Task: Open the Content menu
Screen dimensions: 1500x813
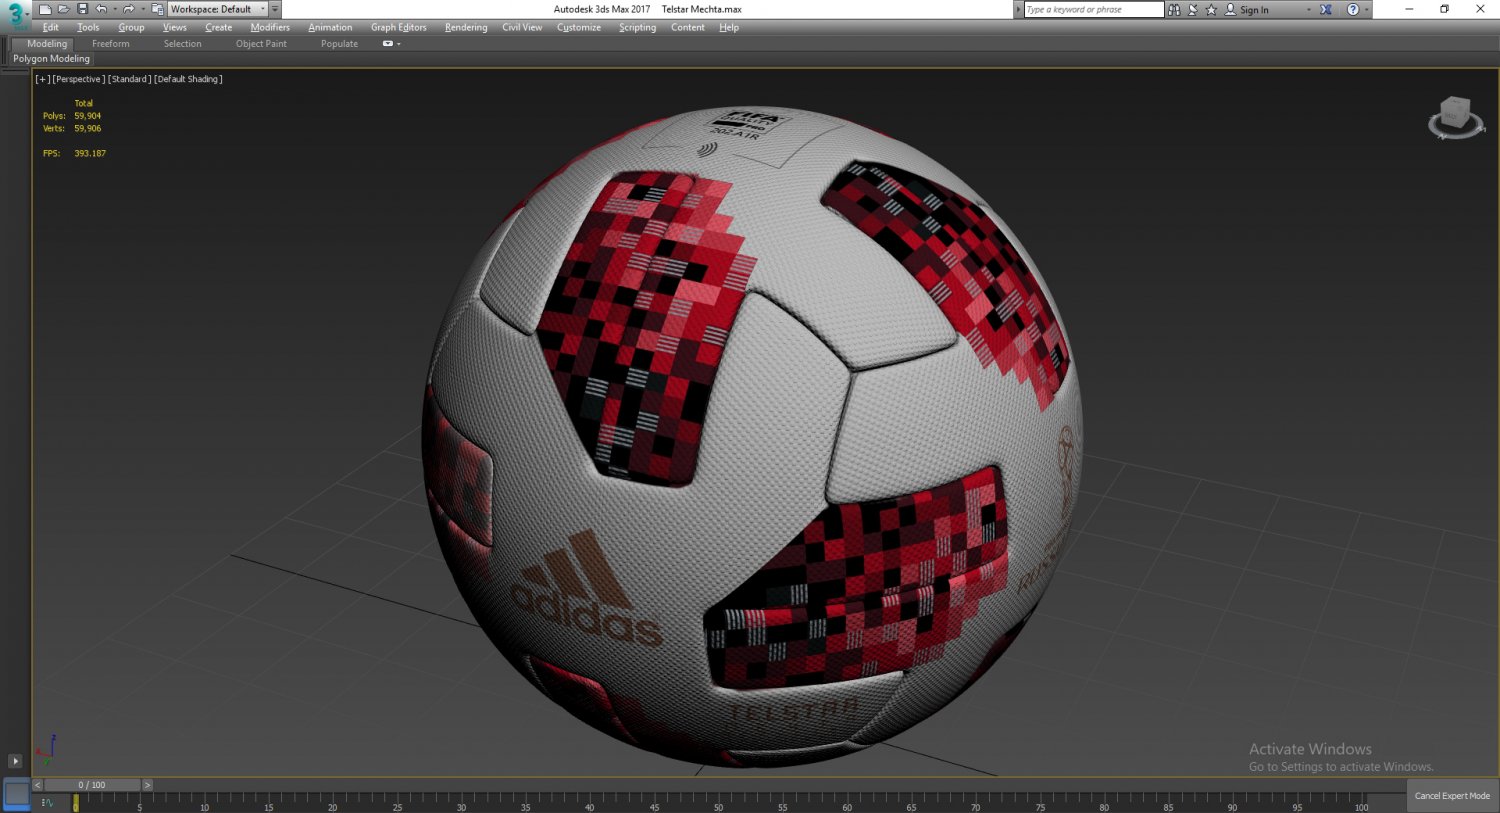Action: [x=687, y=27]
